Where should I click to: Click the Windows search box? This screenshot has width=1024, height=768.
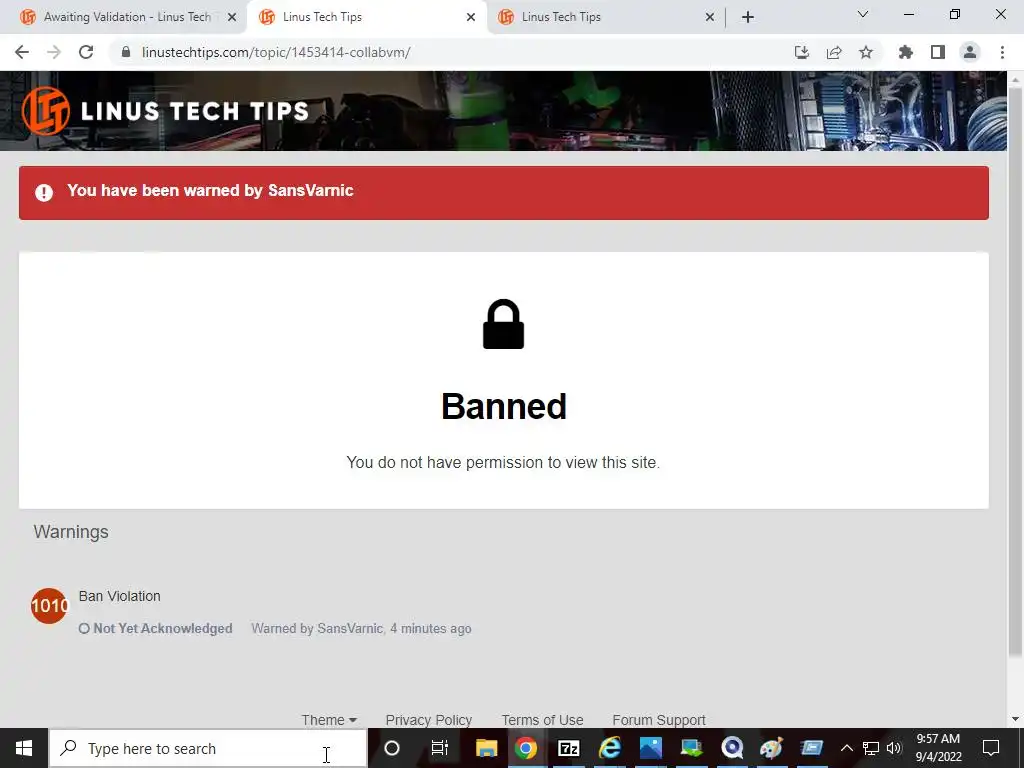pos(208,748)
